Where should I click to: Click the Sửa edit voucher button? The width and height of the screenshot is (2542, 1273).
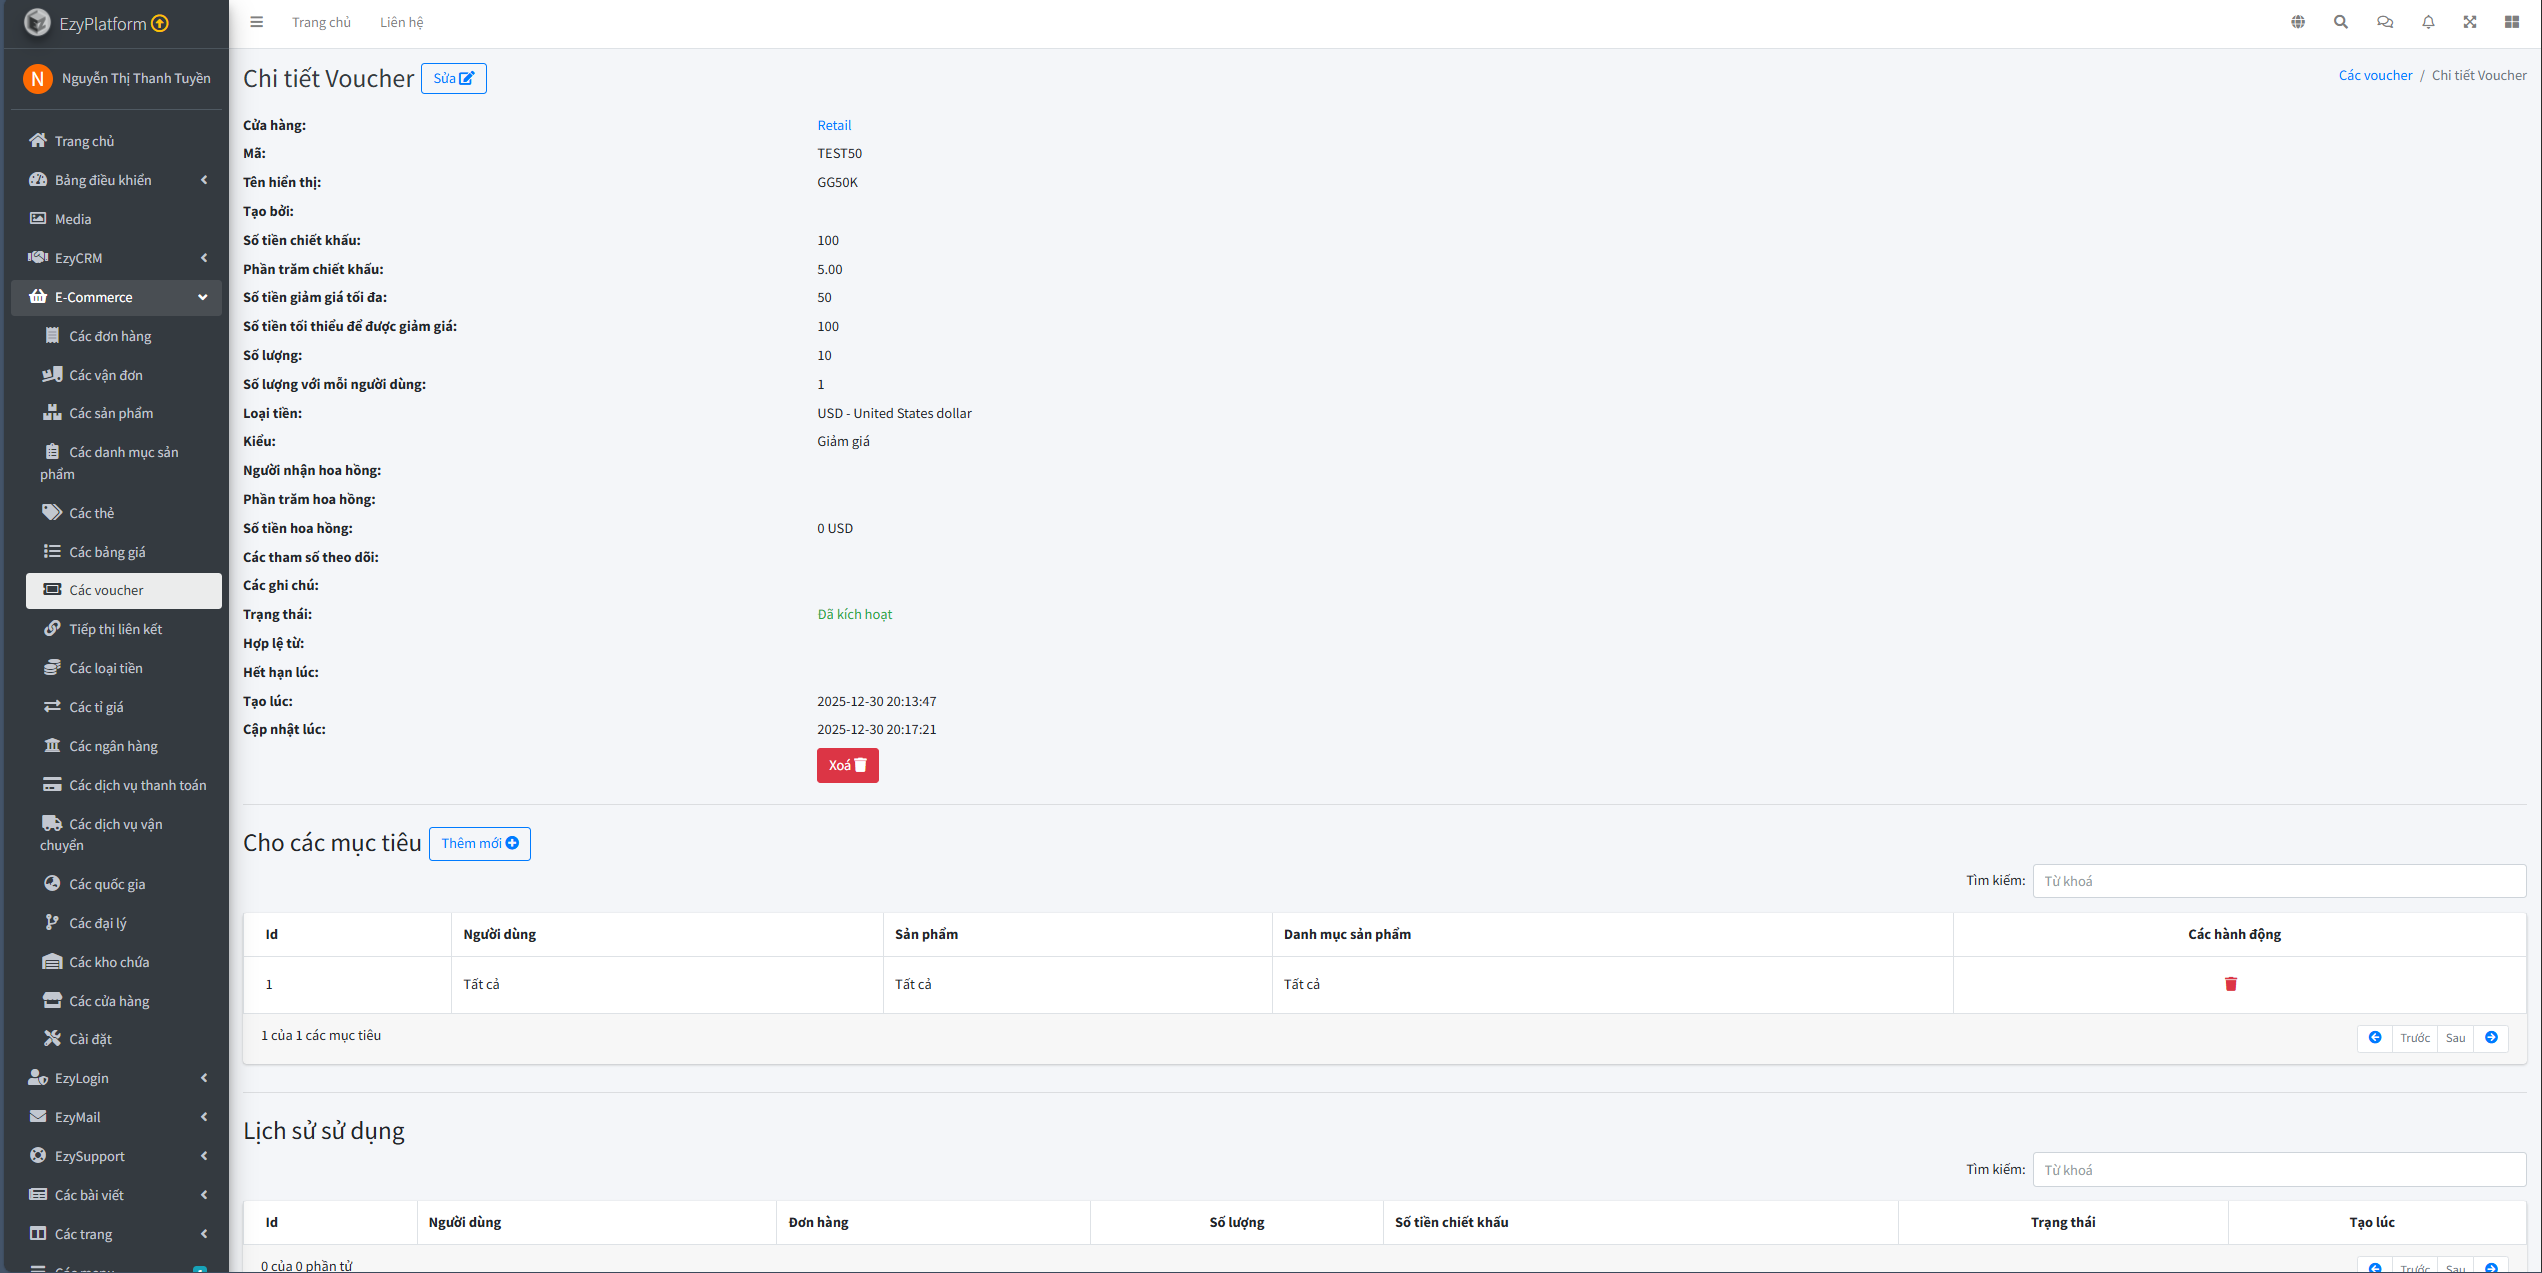pyautogui.click(x=453, y=79)
